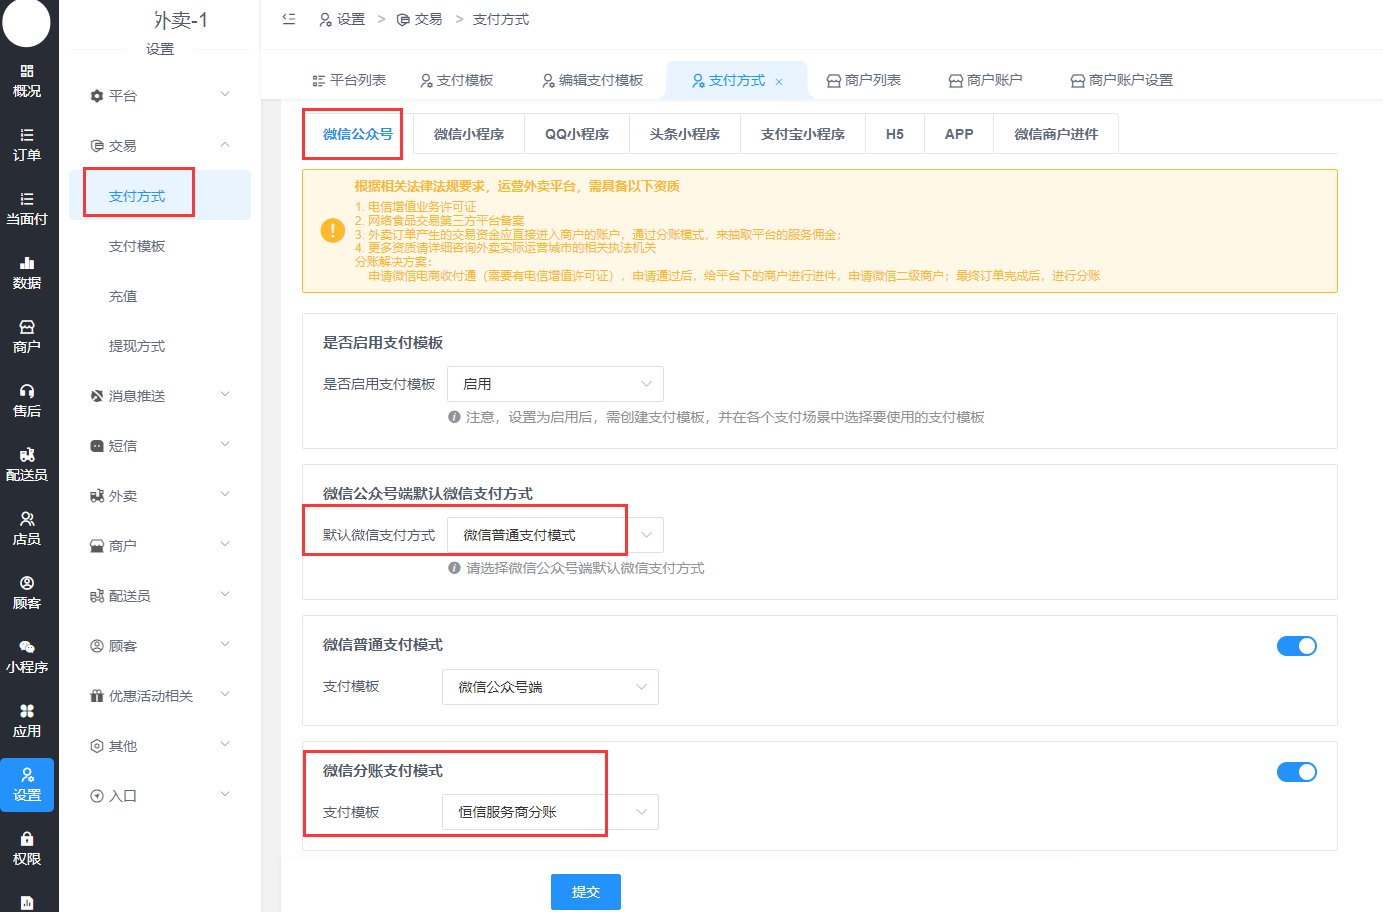The height and width of the screenshot is (912, 1383).
Task: Expand the 配送员 settings menu group
Action: (x=160, y=595)
